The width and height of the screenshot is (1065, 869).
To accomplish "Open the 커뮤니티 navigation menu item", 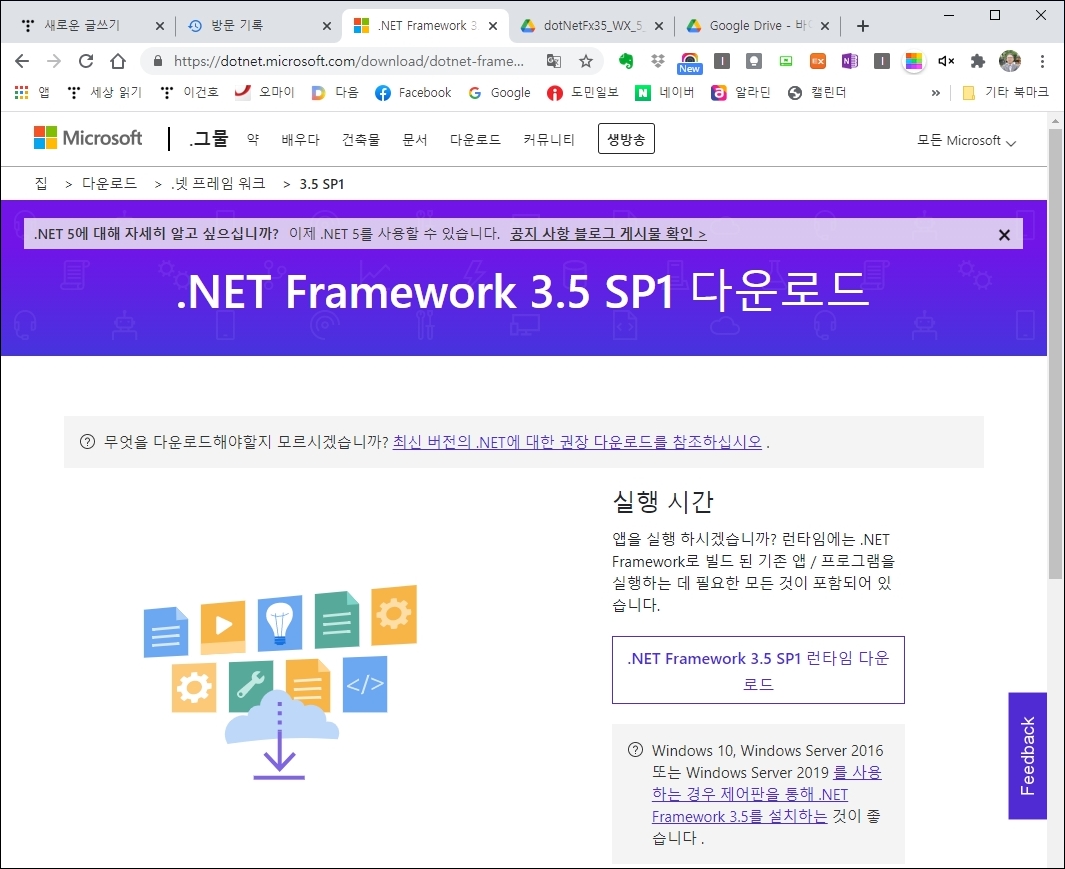I will pos(549,140).
